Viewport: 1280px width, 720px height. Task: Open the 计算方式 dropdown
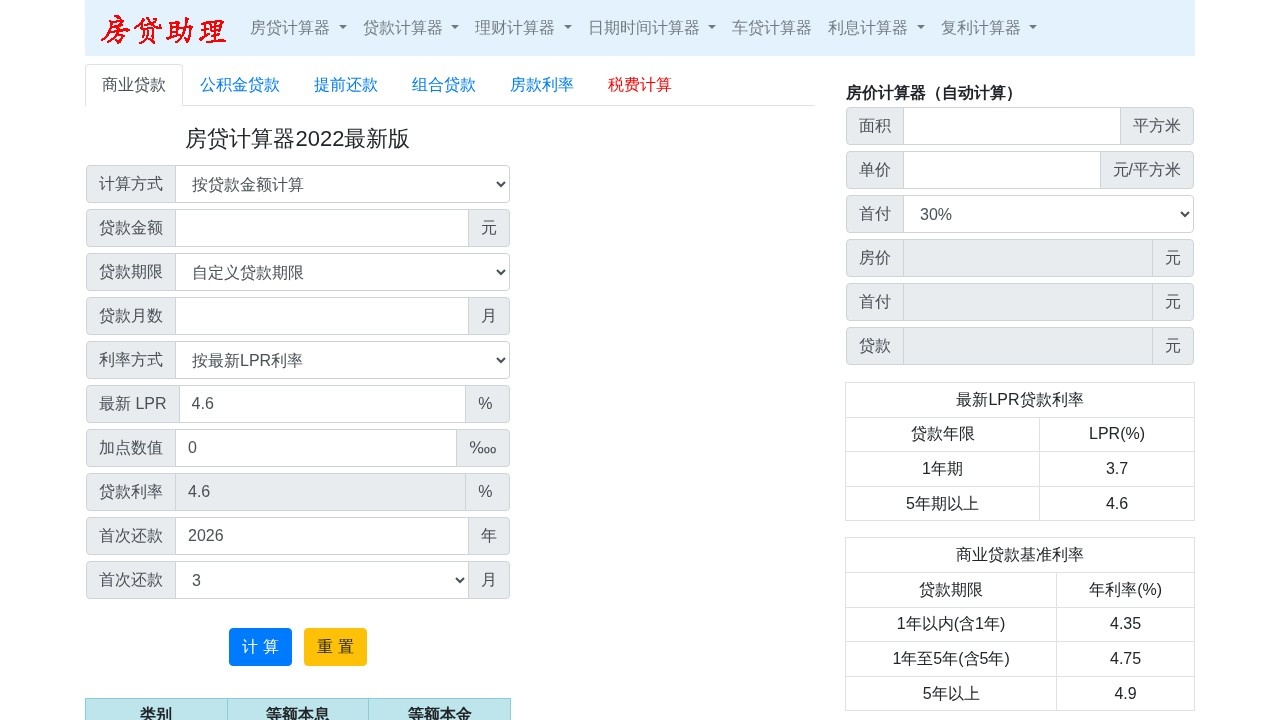(x=342, y=184)
